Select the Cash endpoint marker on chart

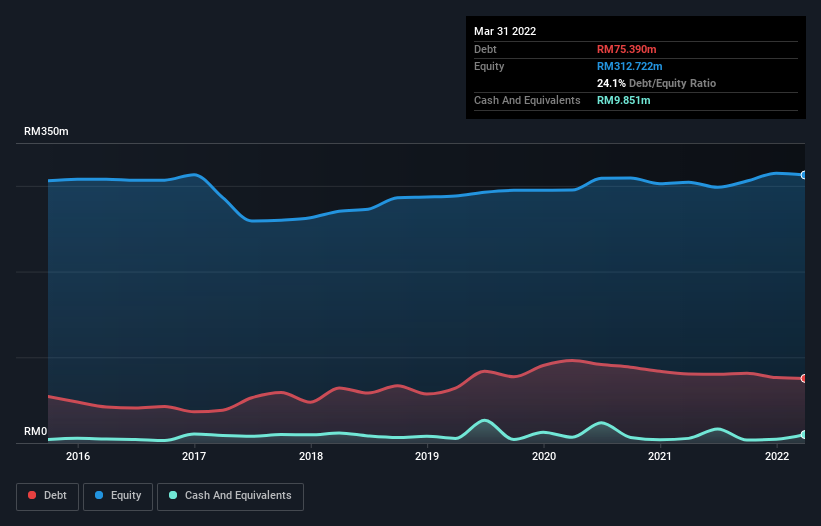[x=804, y=434]
